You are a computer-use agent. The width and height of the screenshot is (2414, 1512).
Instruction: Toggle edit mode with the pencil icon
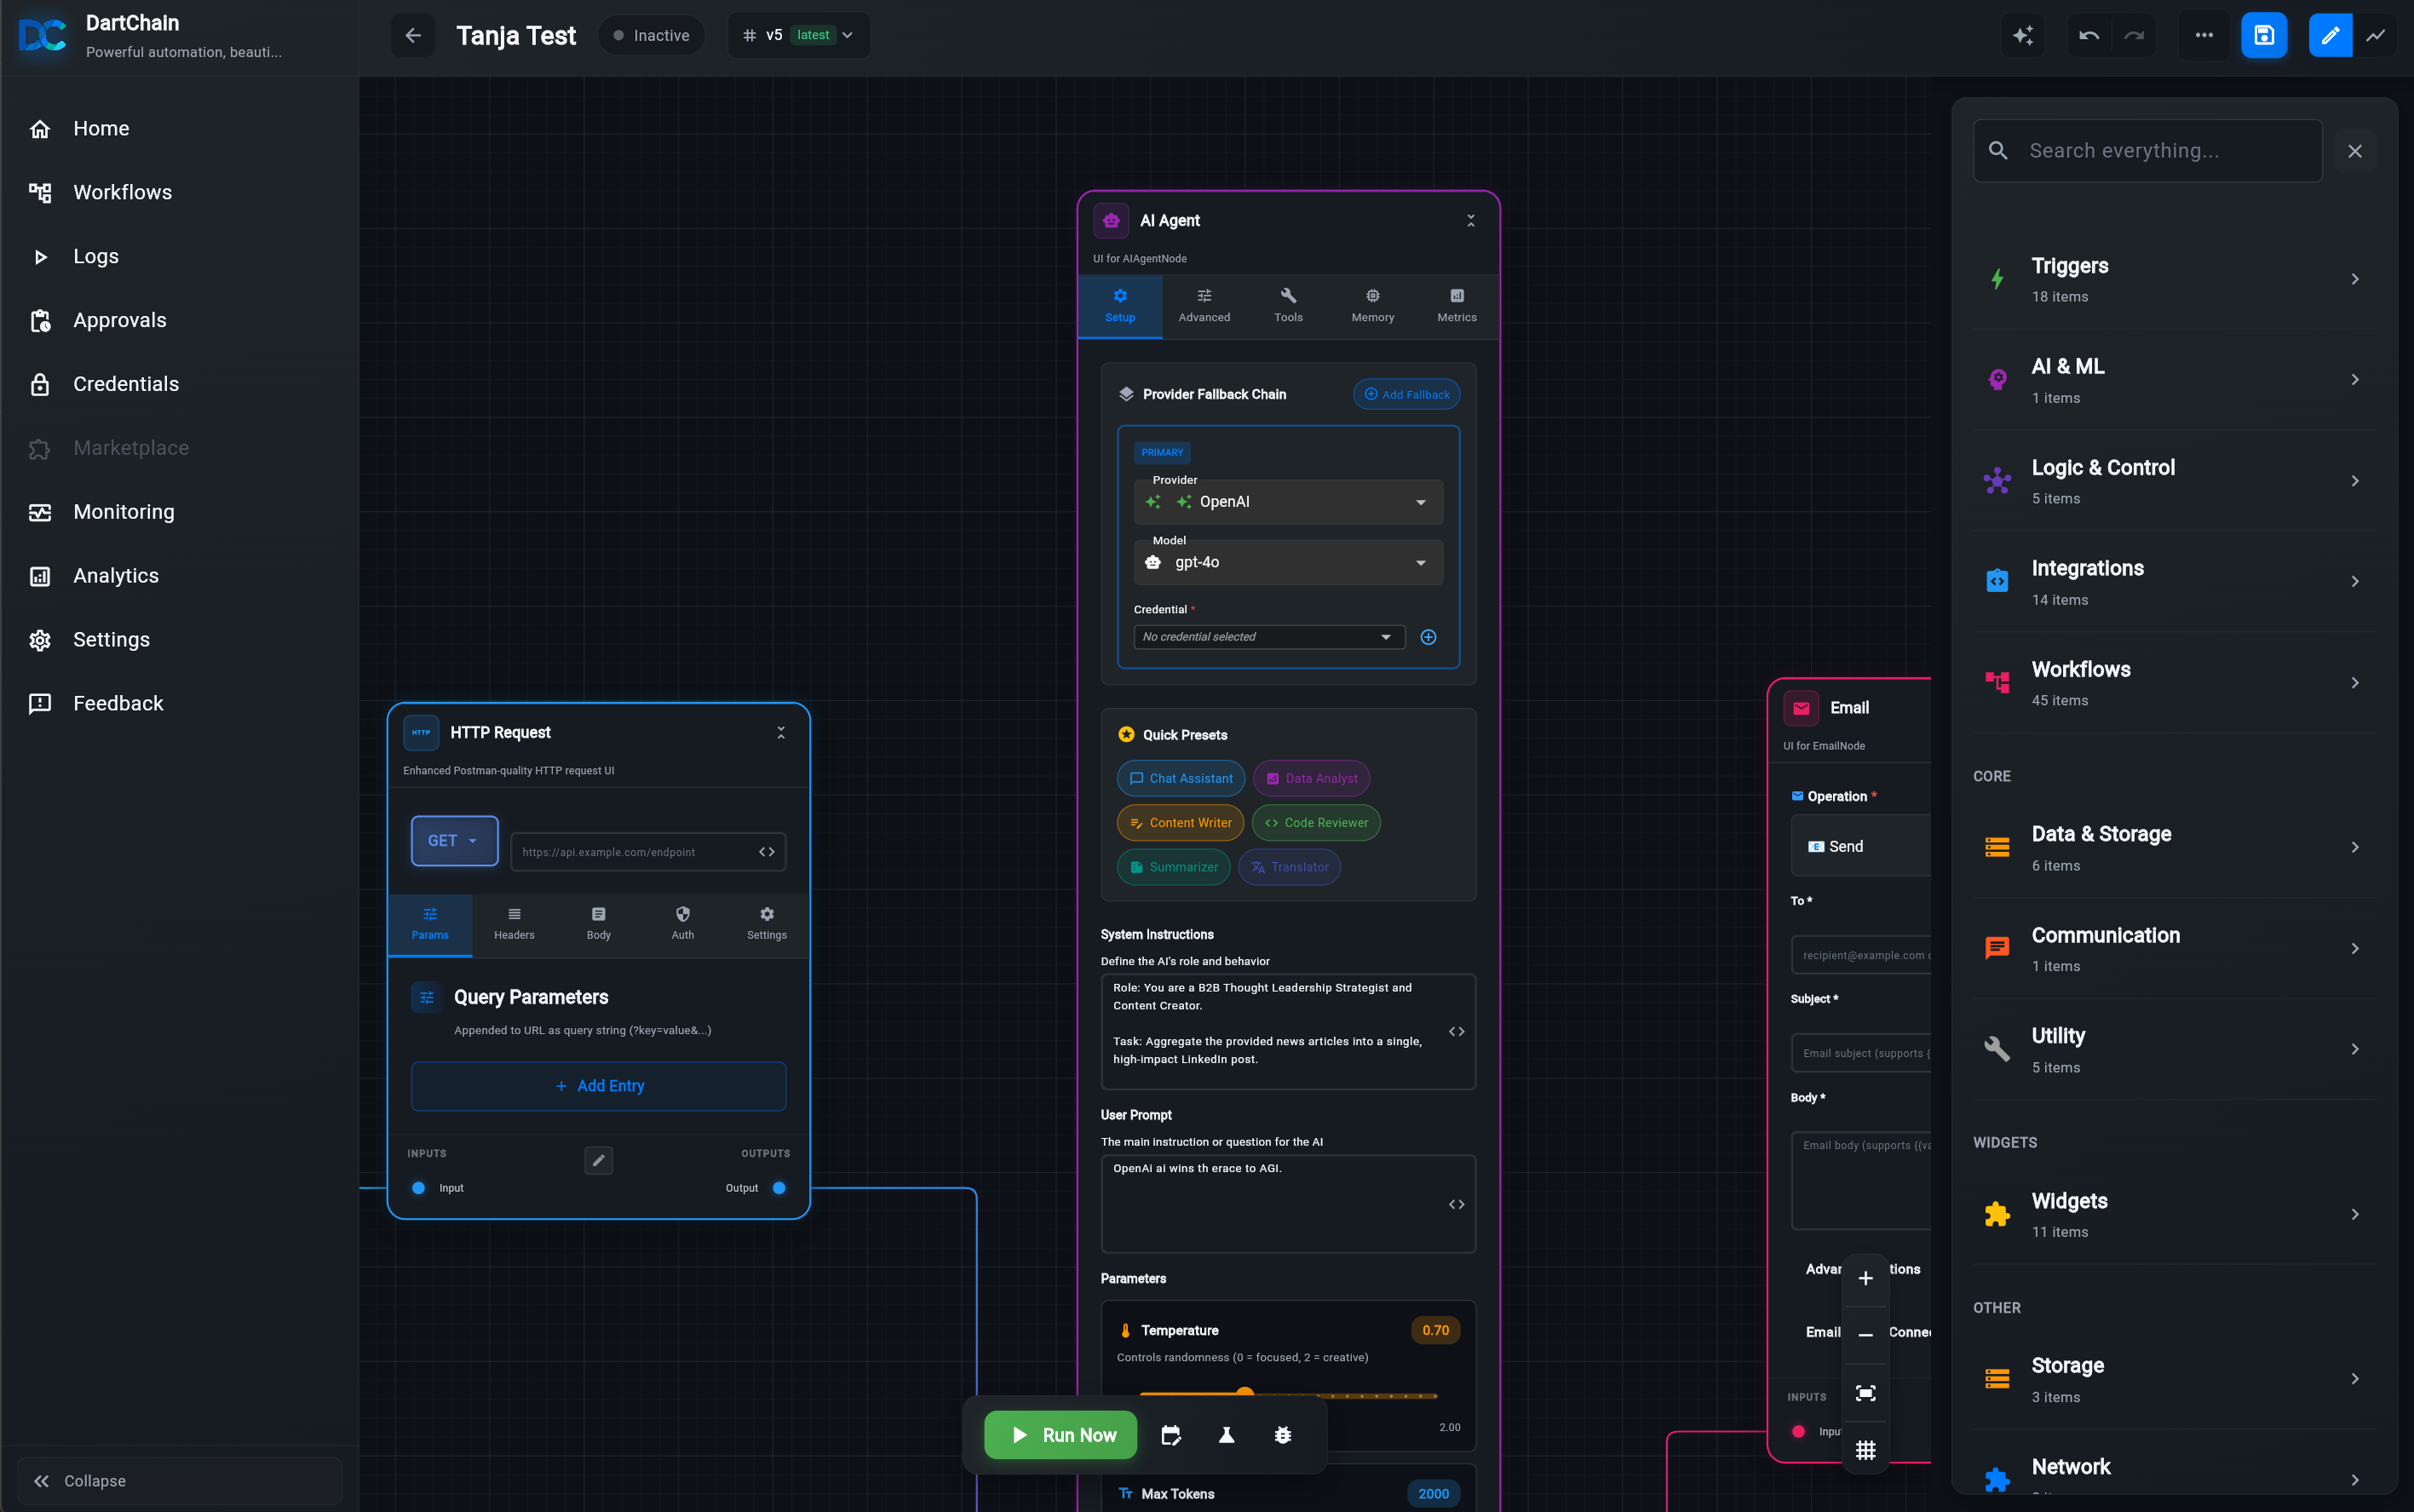tap(2329, 35)
